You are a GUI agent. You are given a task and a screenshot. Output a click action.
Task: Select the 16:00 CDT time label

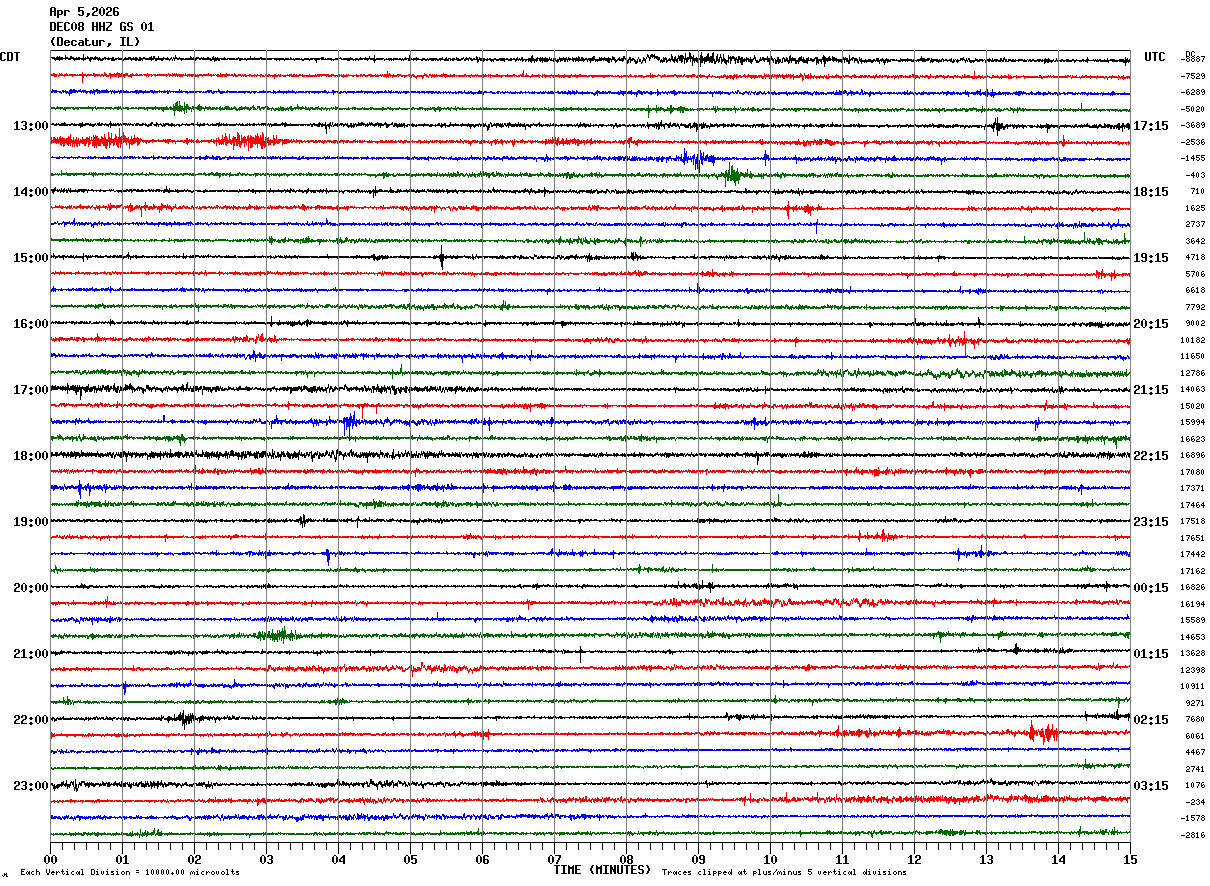point(31,324)
